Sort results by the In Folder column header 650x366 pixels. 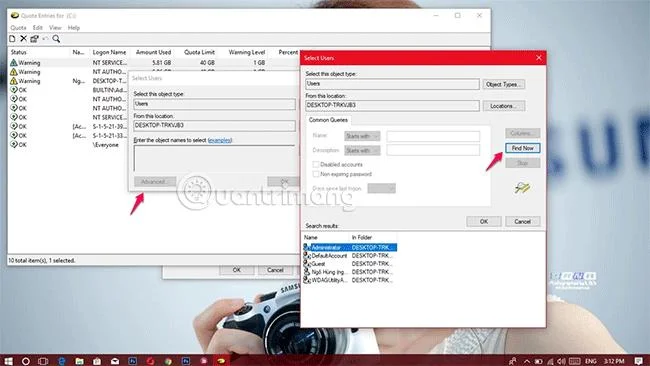point(373,238)
